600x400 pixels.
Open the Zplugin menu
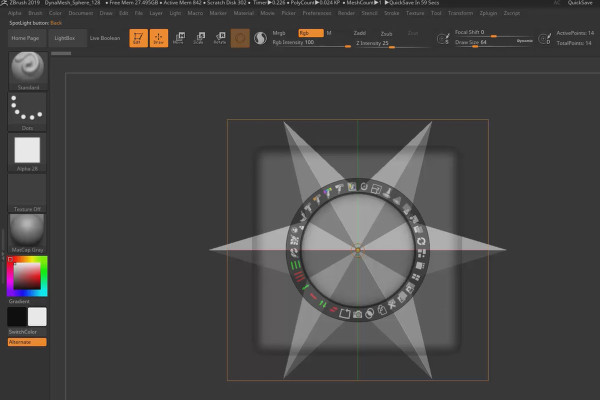click(488, 13)
